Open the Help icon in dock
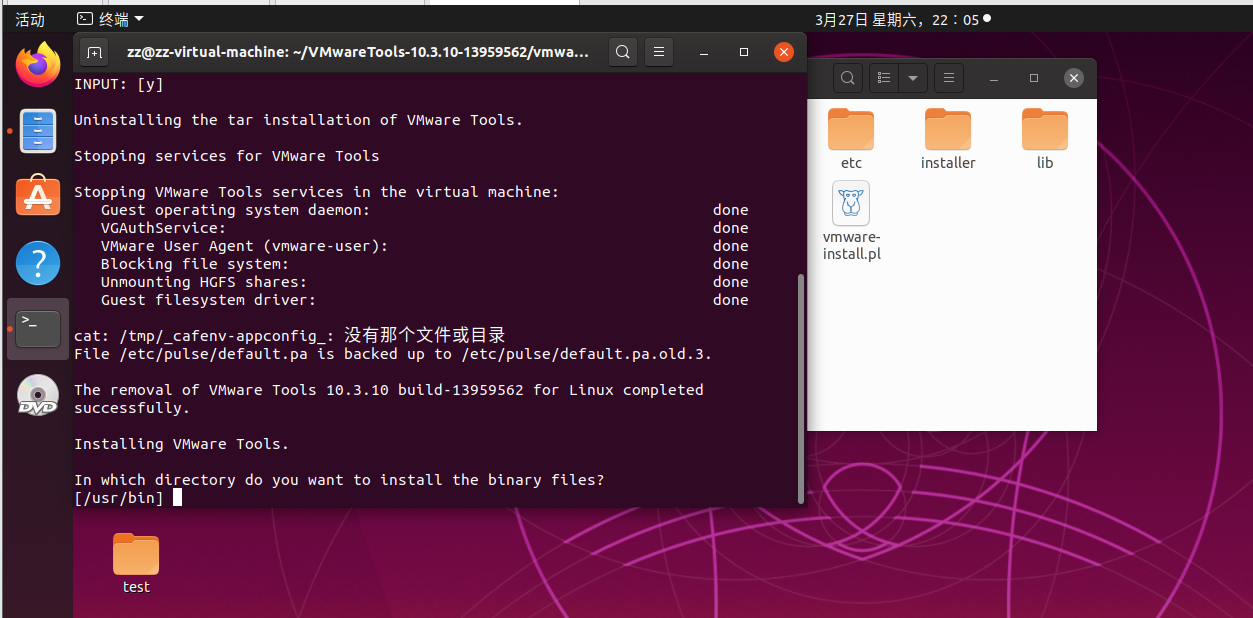The width and height of the screenshot is (1253, 618). tap(38, 264)
